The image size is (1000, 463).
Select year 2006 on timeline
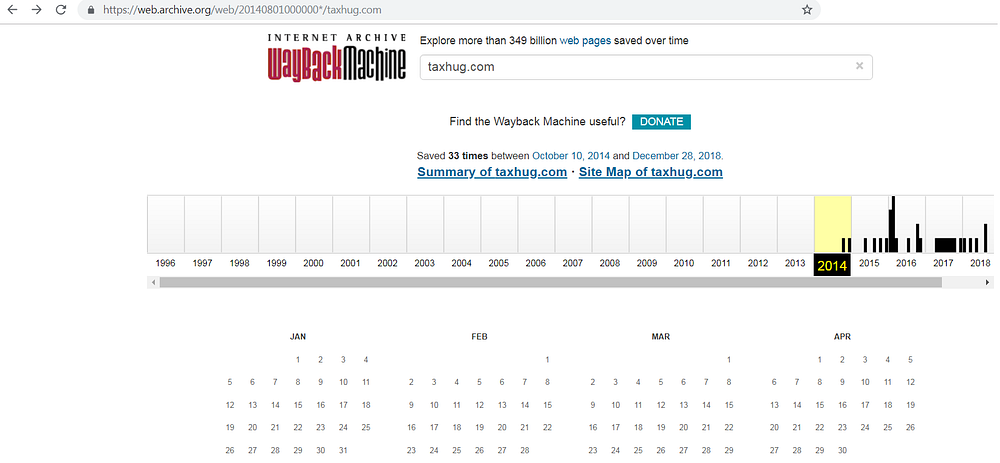coord(535,263)
